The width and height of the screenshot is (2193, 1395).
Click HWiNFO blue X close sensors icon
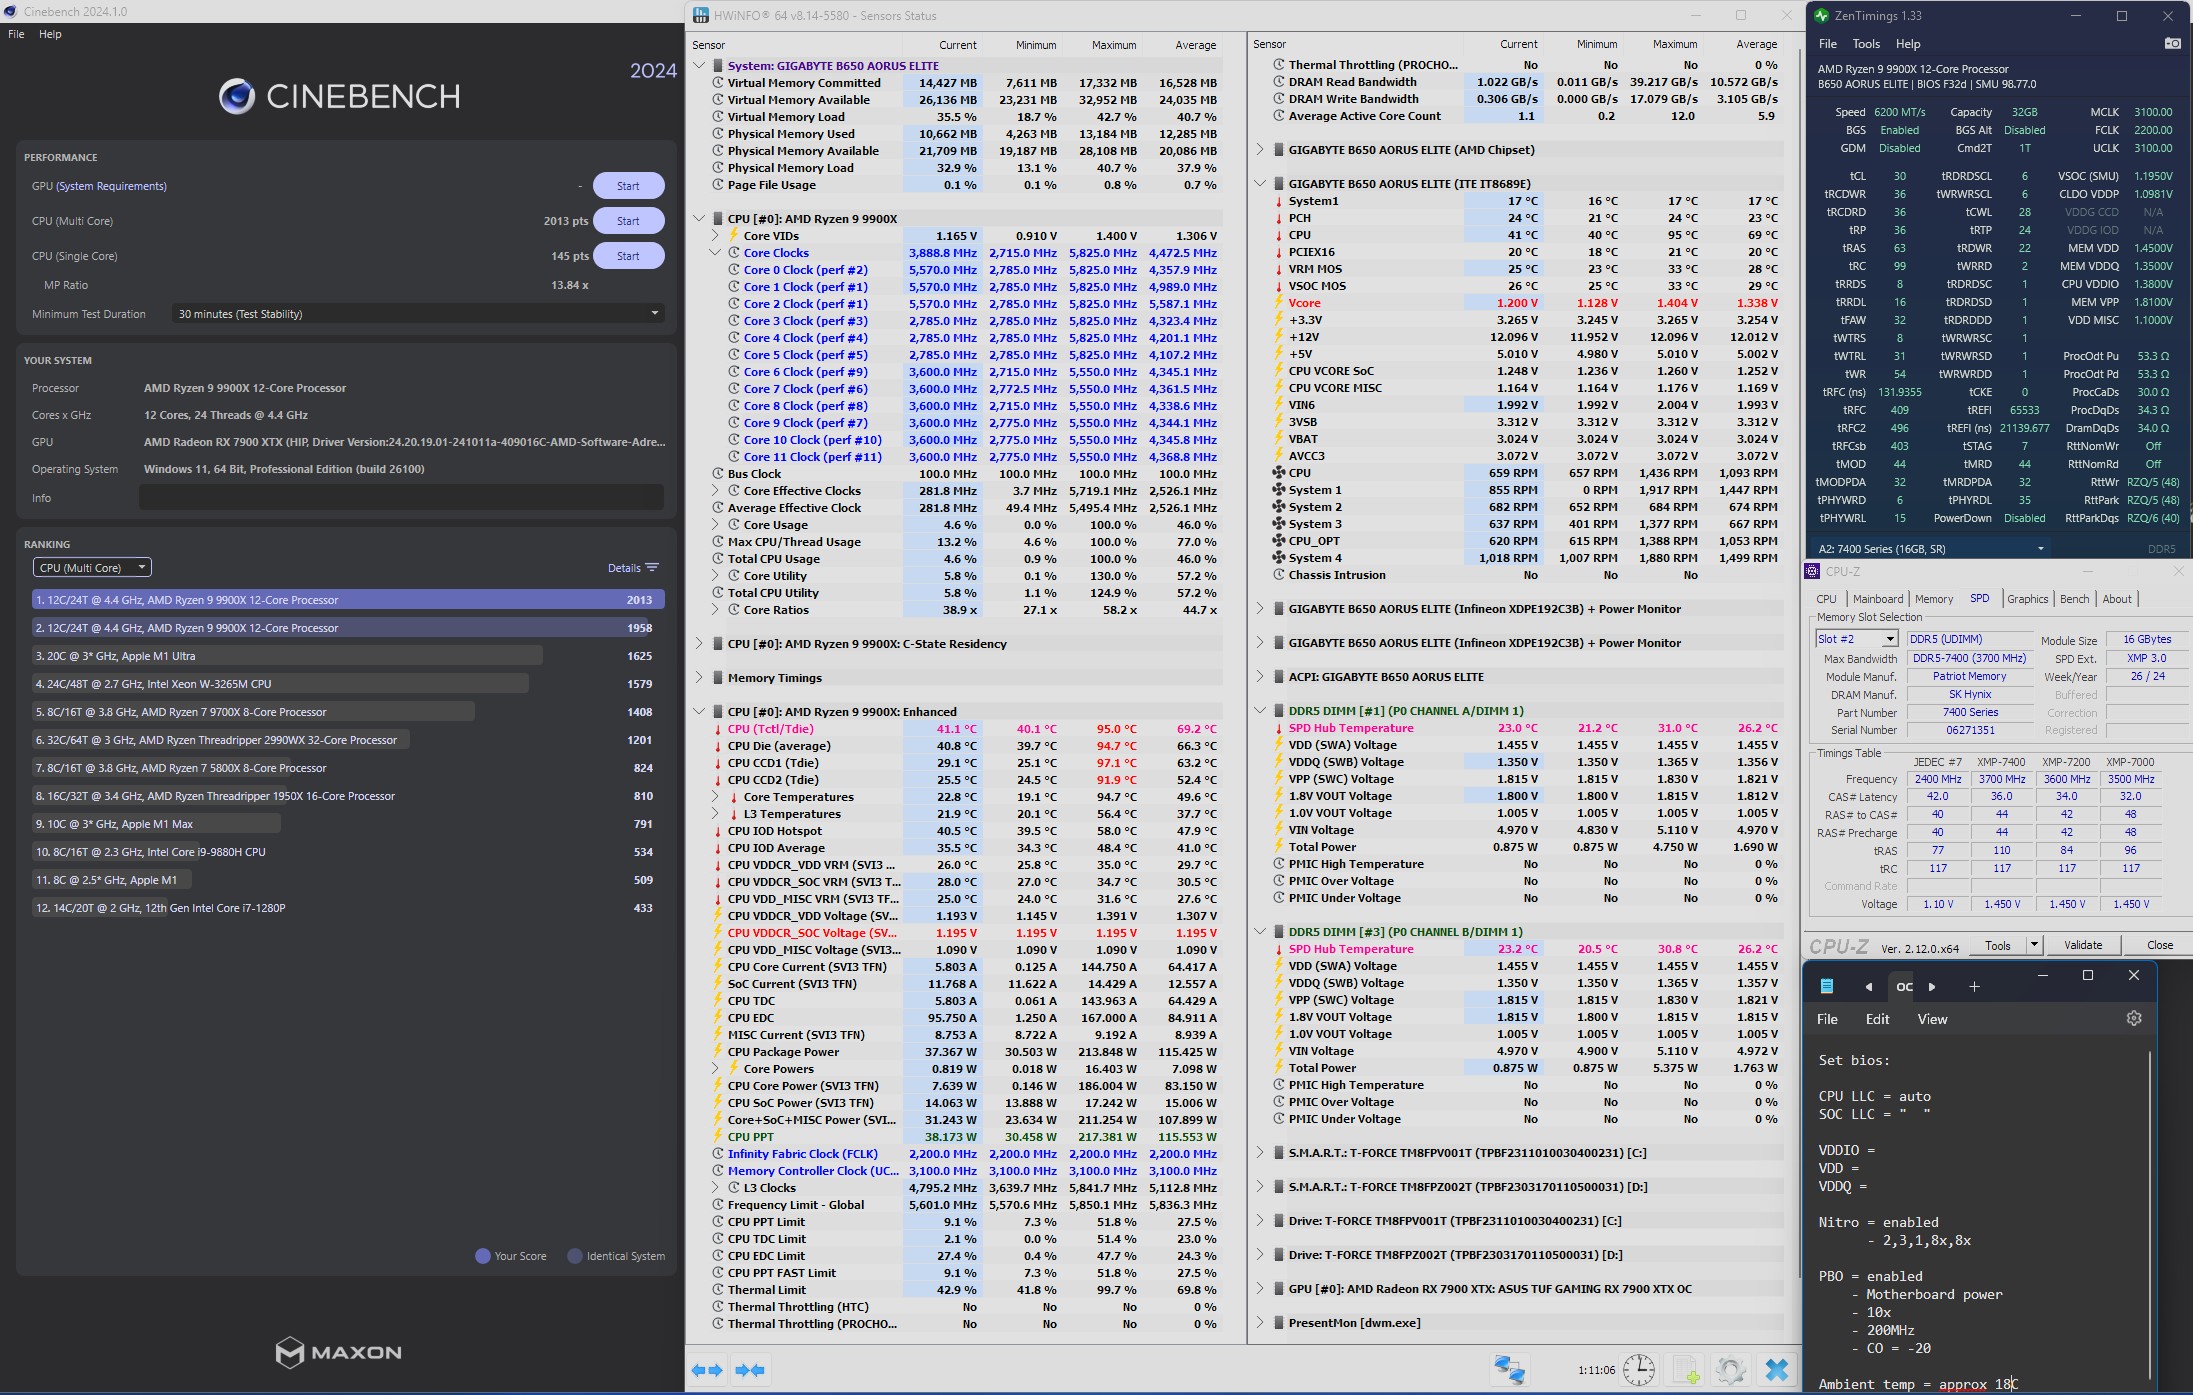1777,1370
